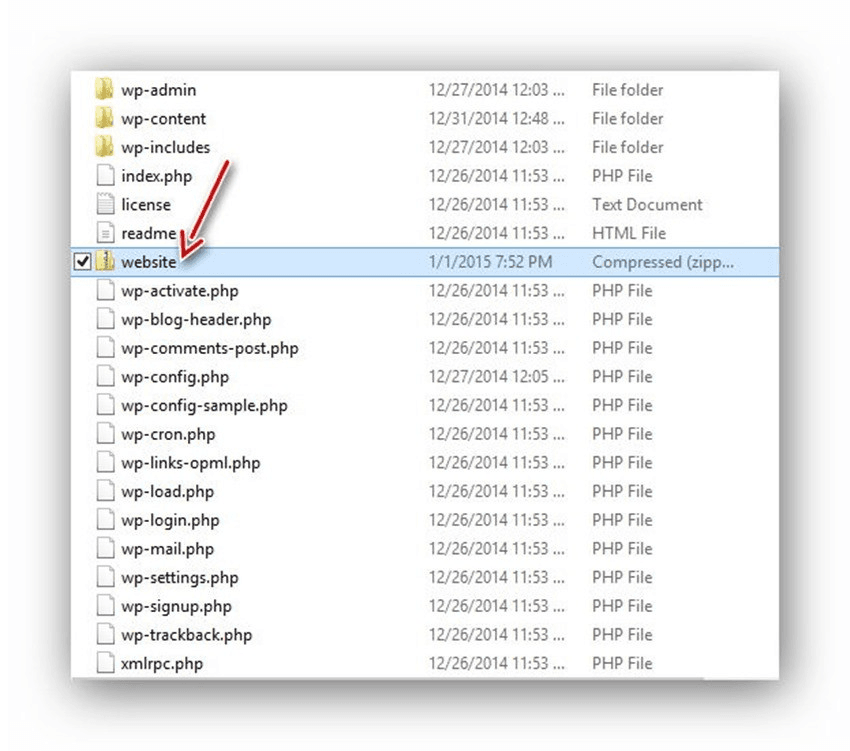
Task: Click the PHP File type of xmlrpc.php
Action: (x=622, y=664)
